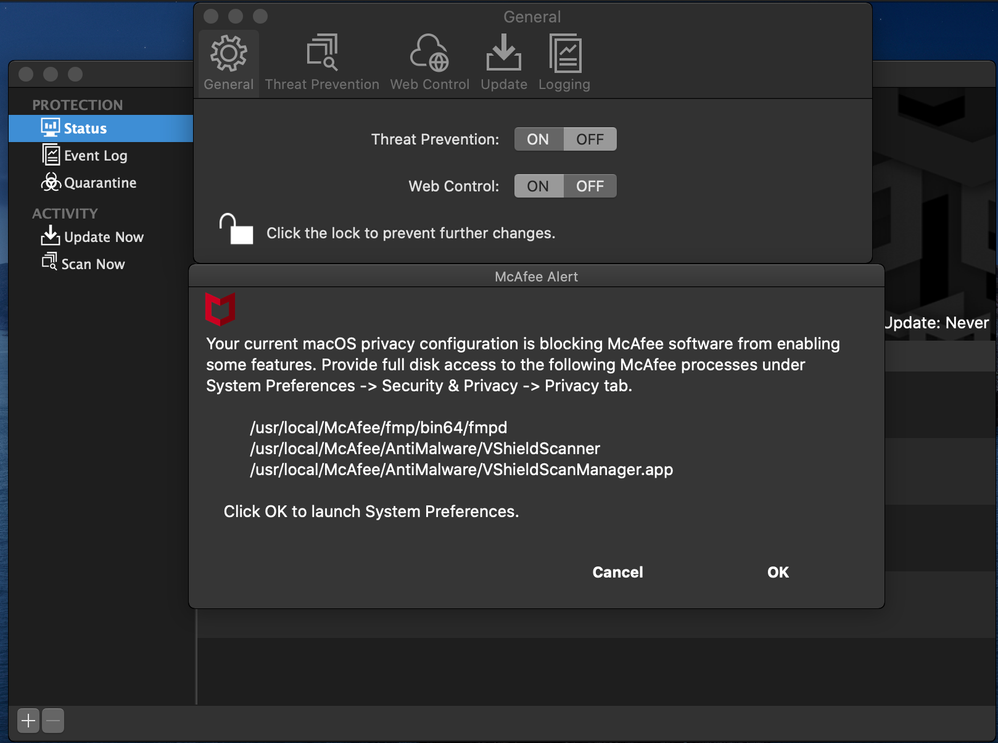Close the General preferences window

tap(211, 16)
